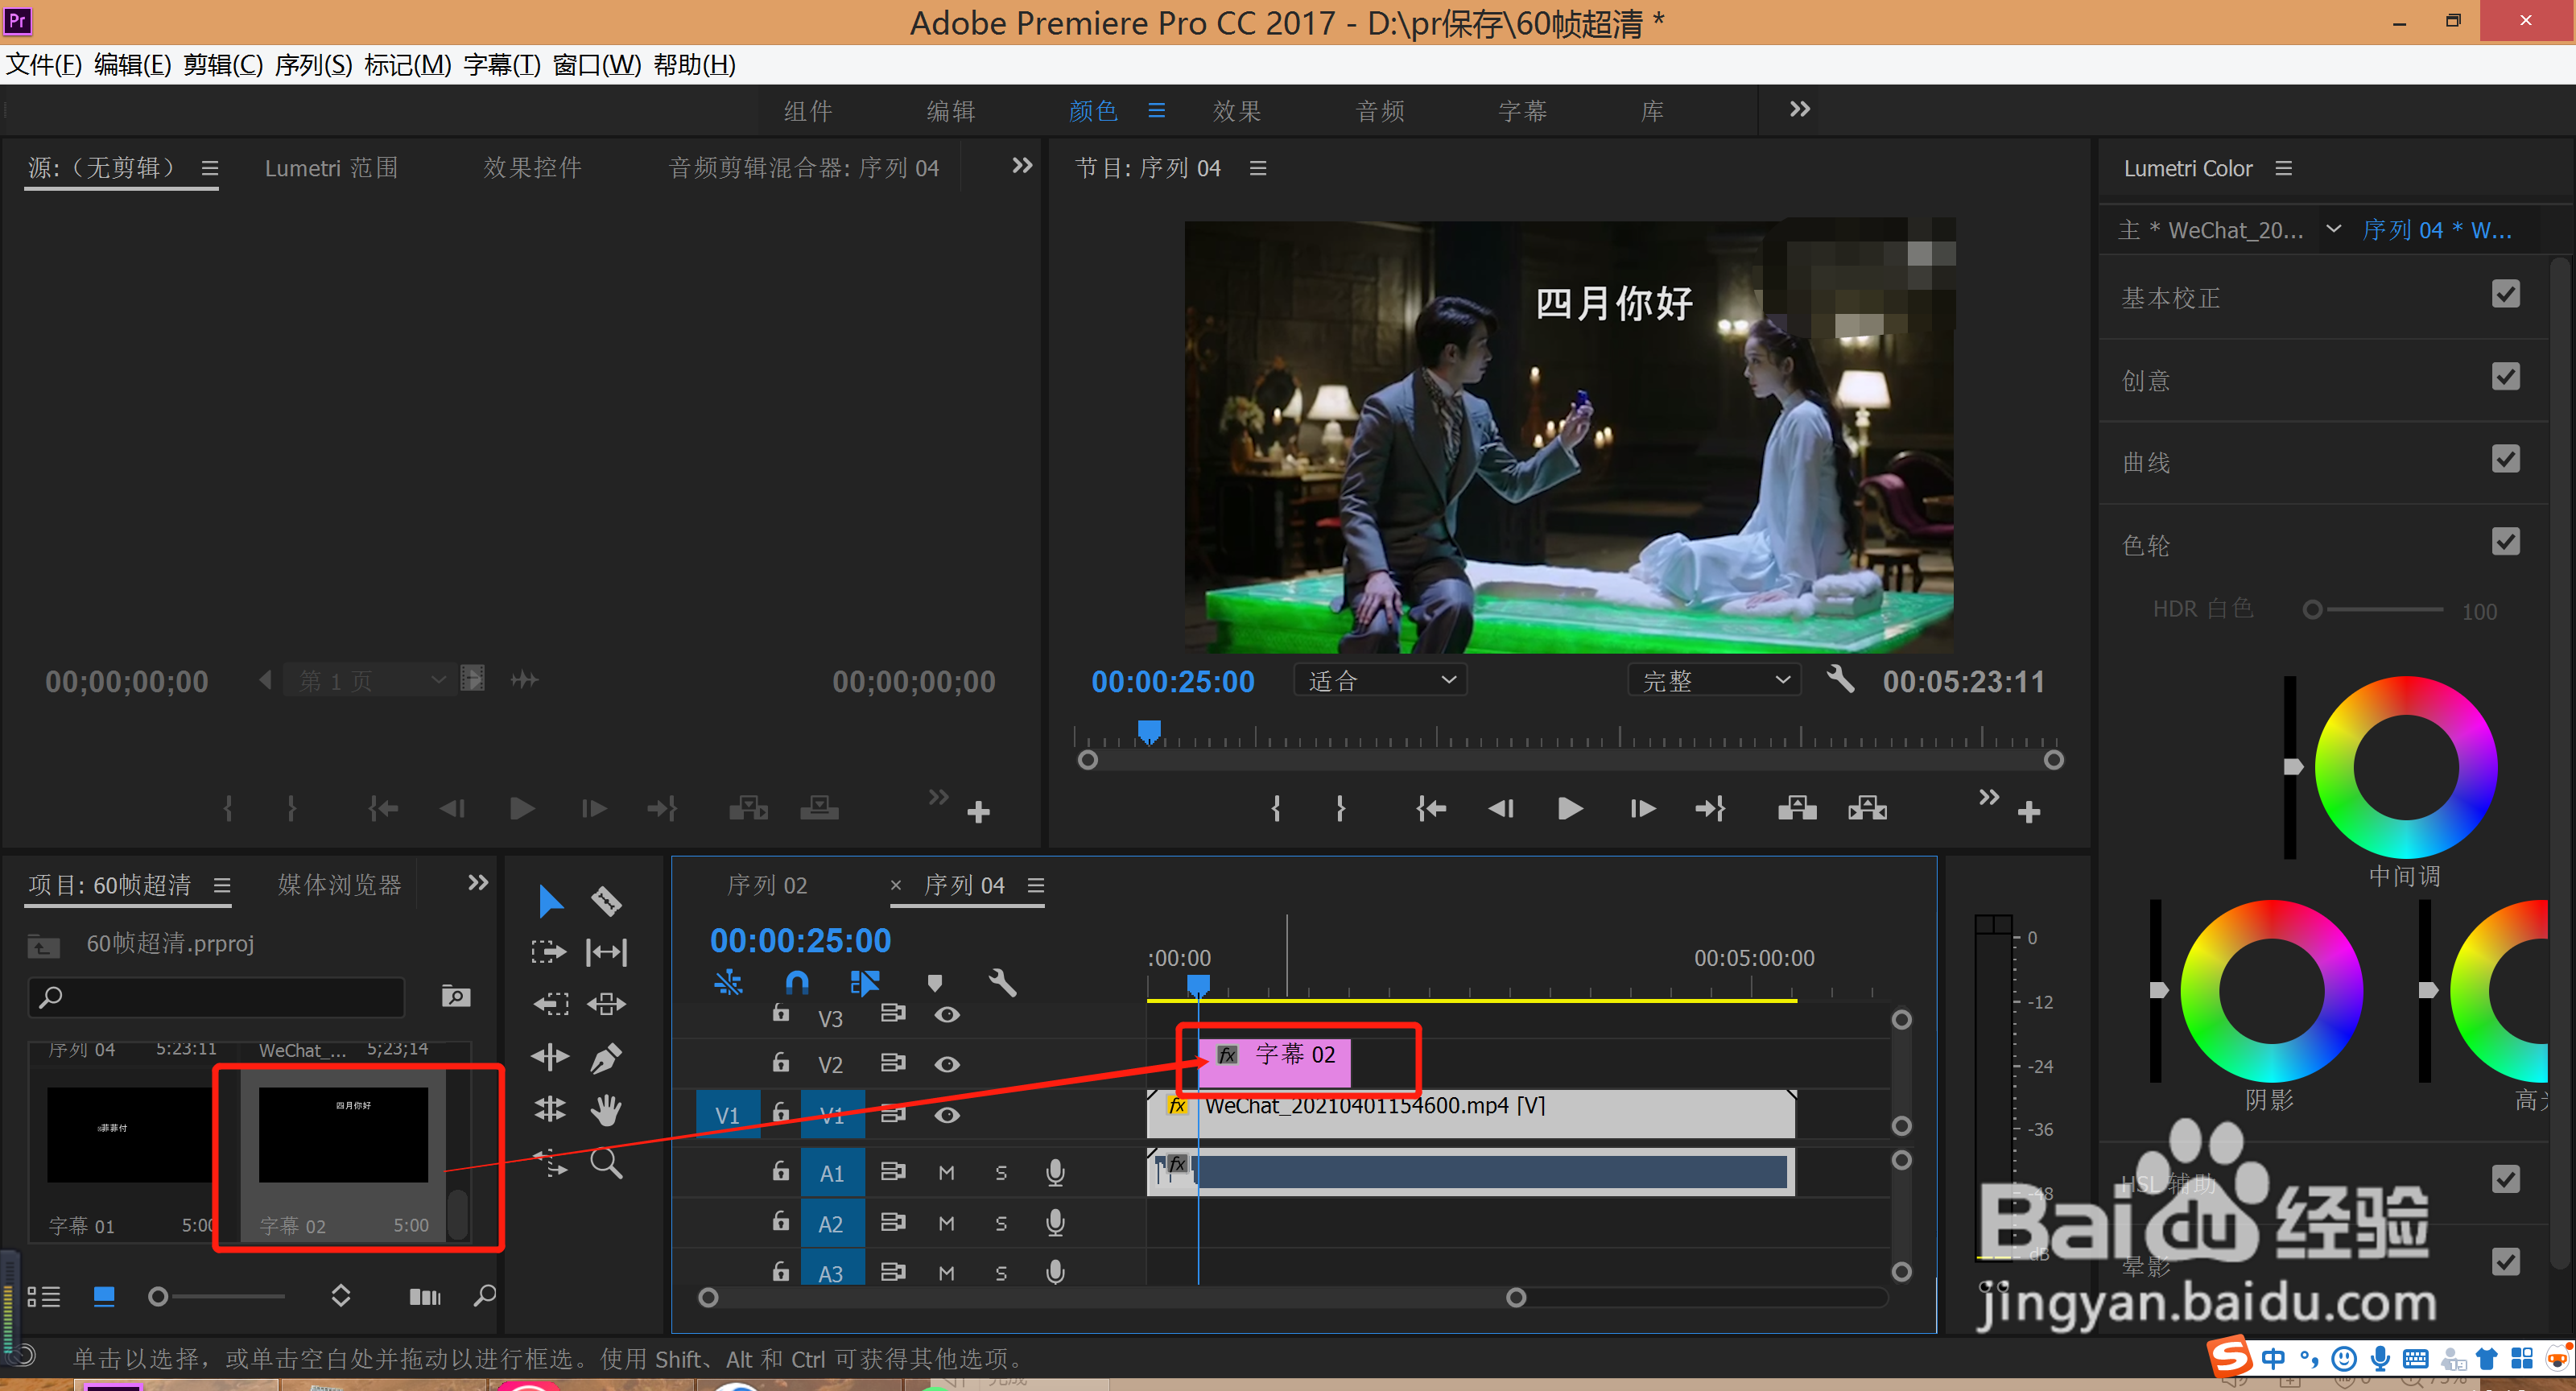Select the Zoom tool in tools panel
The width and height of the screenshot is (2576, 1391).
(x=606, y=1163)
